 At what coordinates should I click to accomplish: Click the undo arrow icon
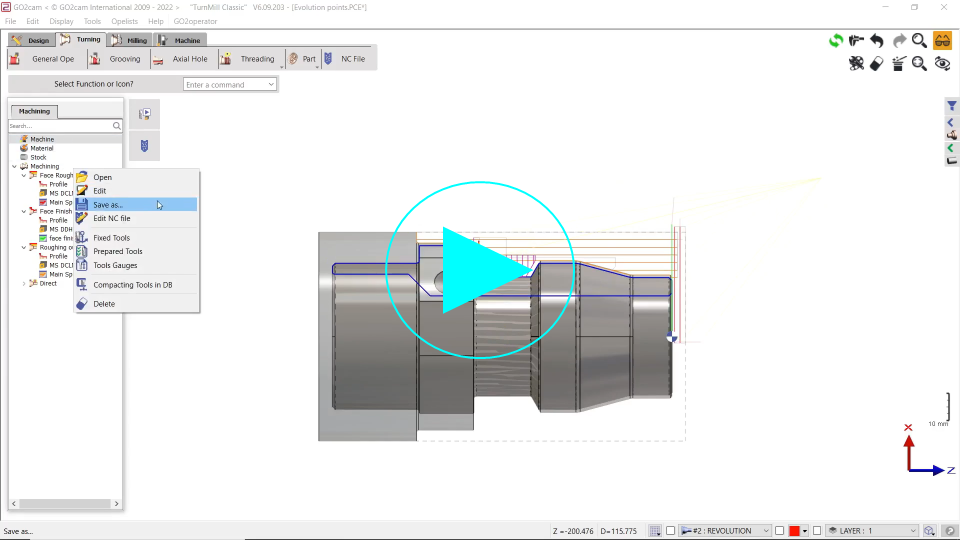[x=877, y=41]
